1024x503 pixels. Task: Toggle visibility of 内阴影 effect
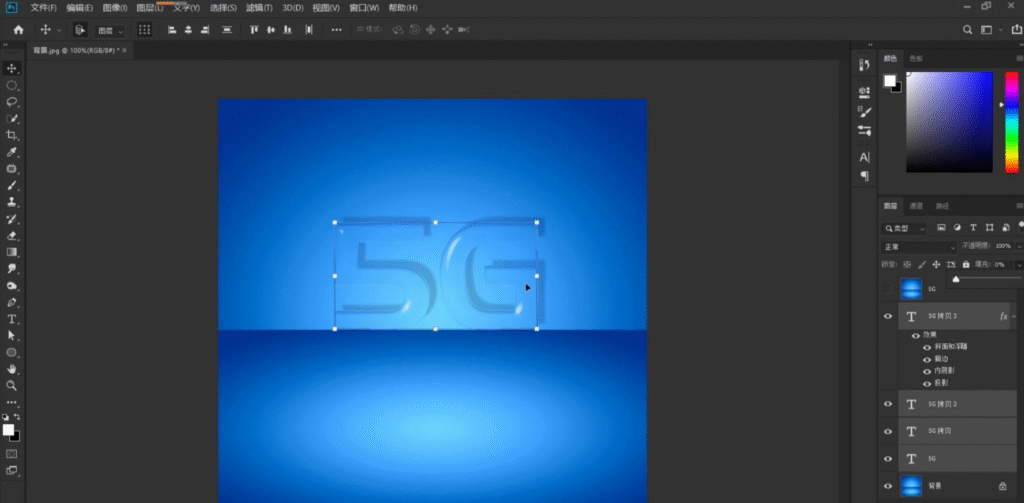pyautogui.click(x=927, y=371)
